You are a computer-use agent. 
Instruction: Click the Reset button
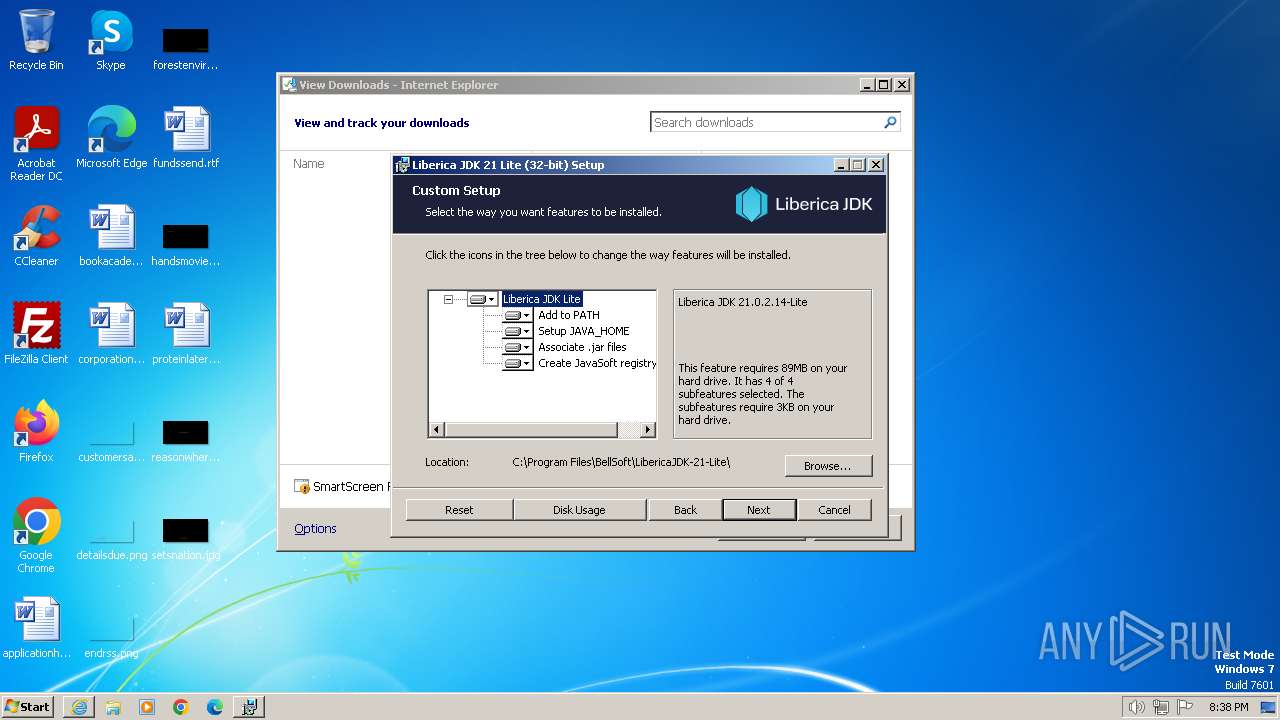click(459, 510)
